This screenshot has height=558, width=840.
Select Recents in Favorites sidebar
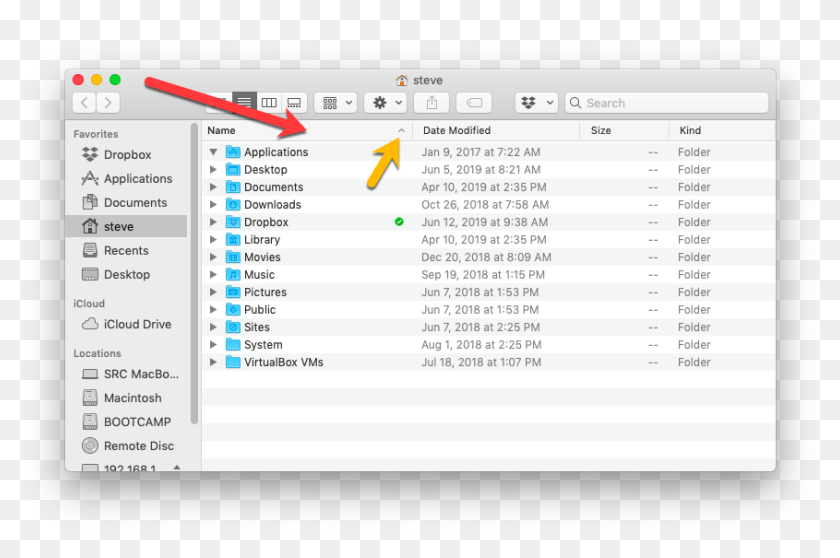tap(126, 251)
